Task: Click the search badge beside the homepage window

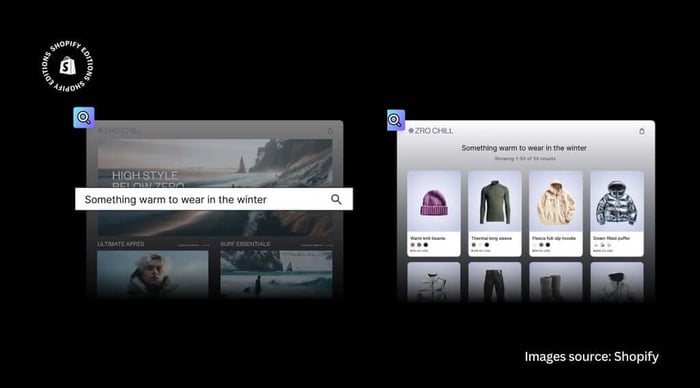Action: [x=84, y=117]
